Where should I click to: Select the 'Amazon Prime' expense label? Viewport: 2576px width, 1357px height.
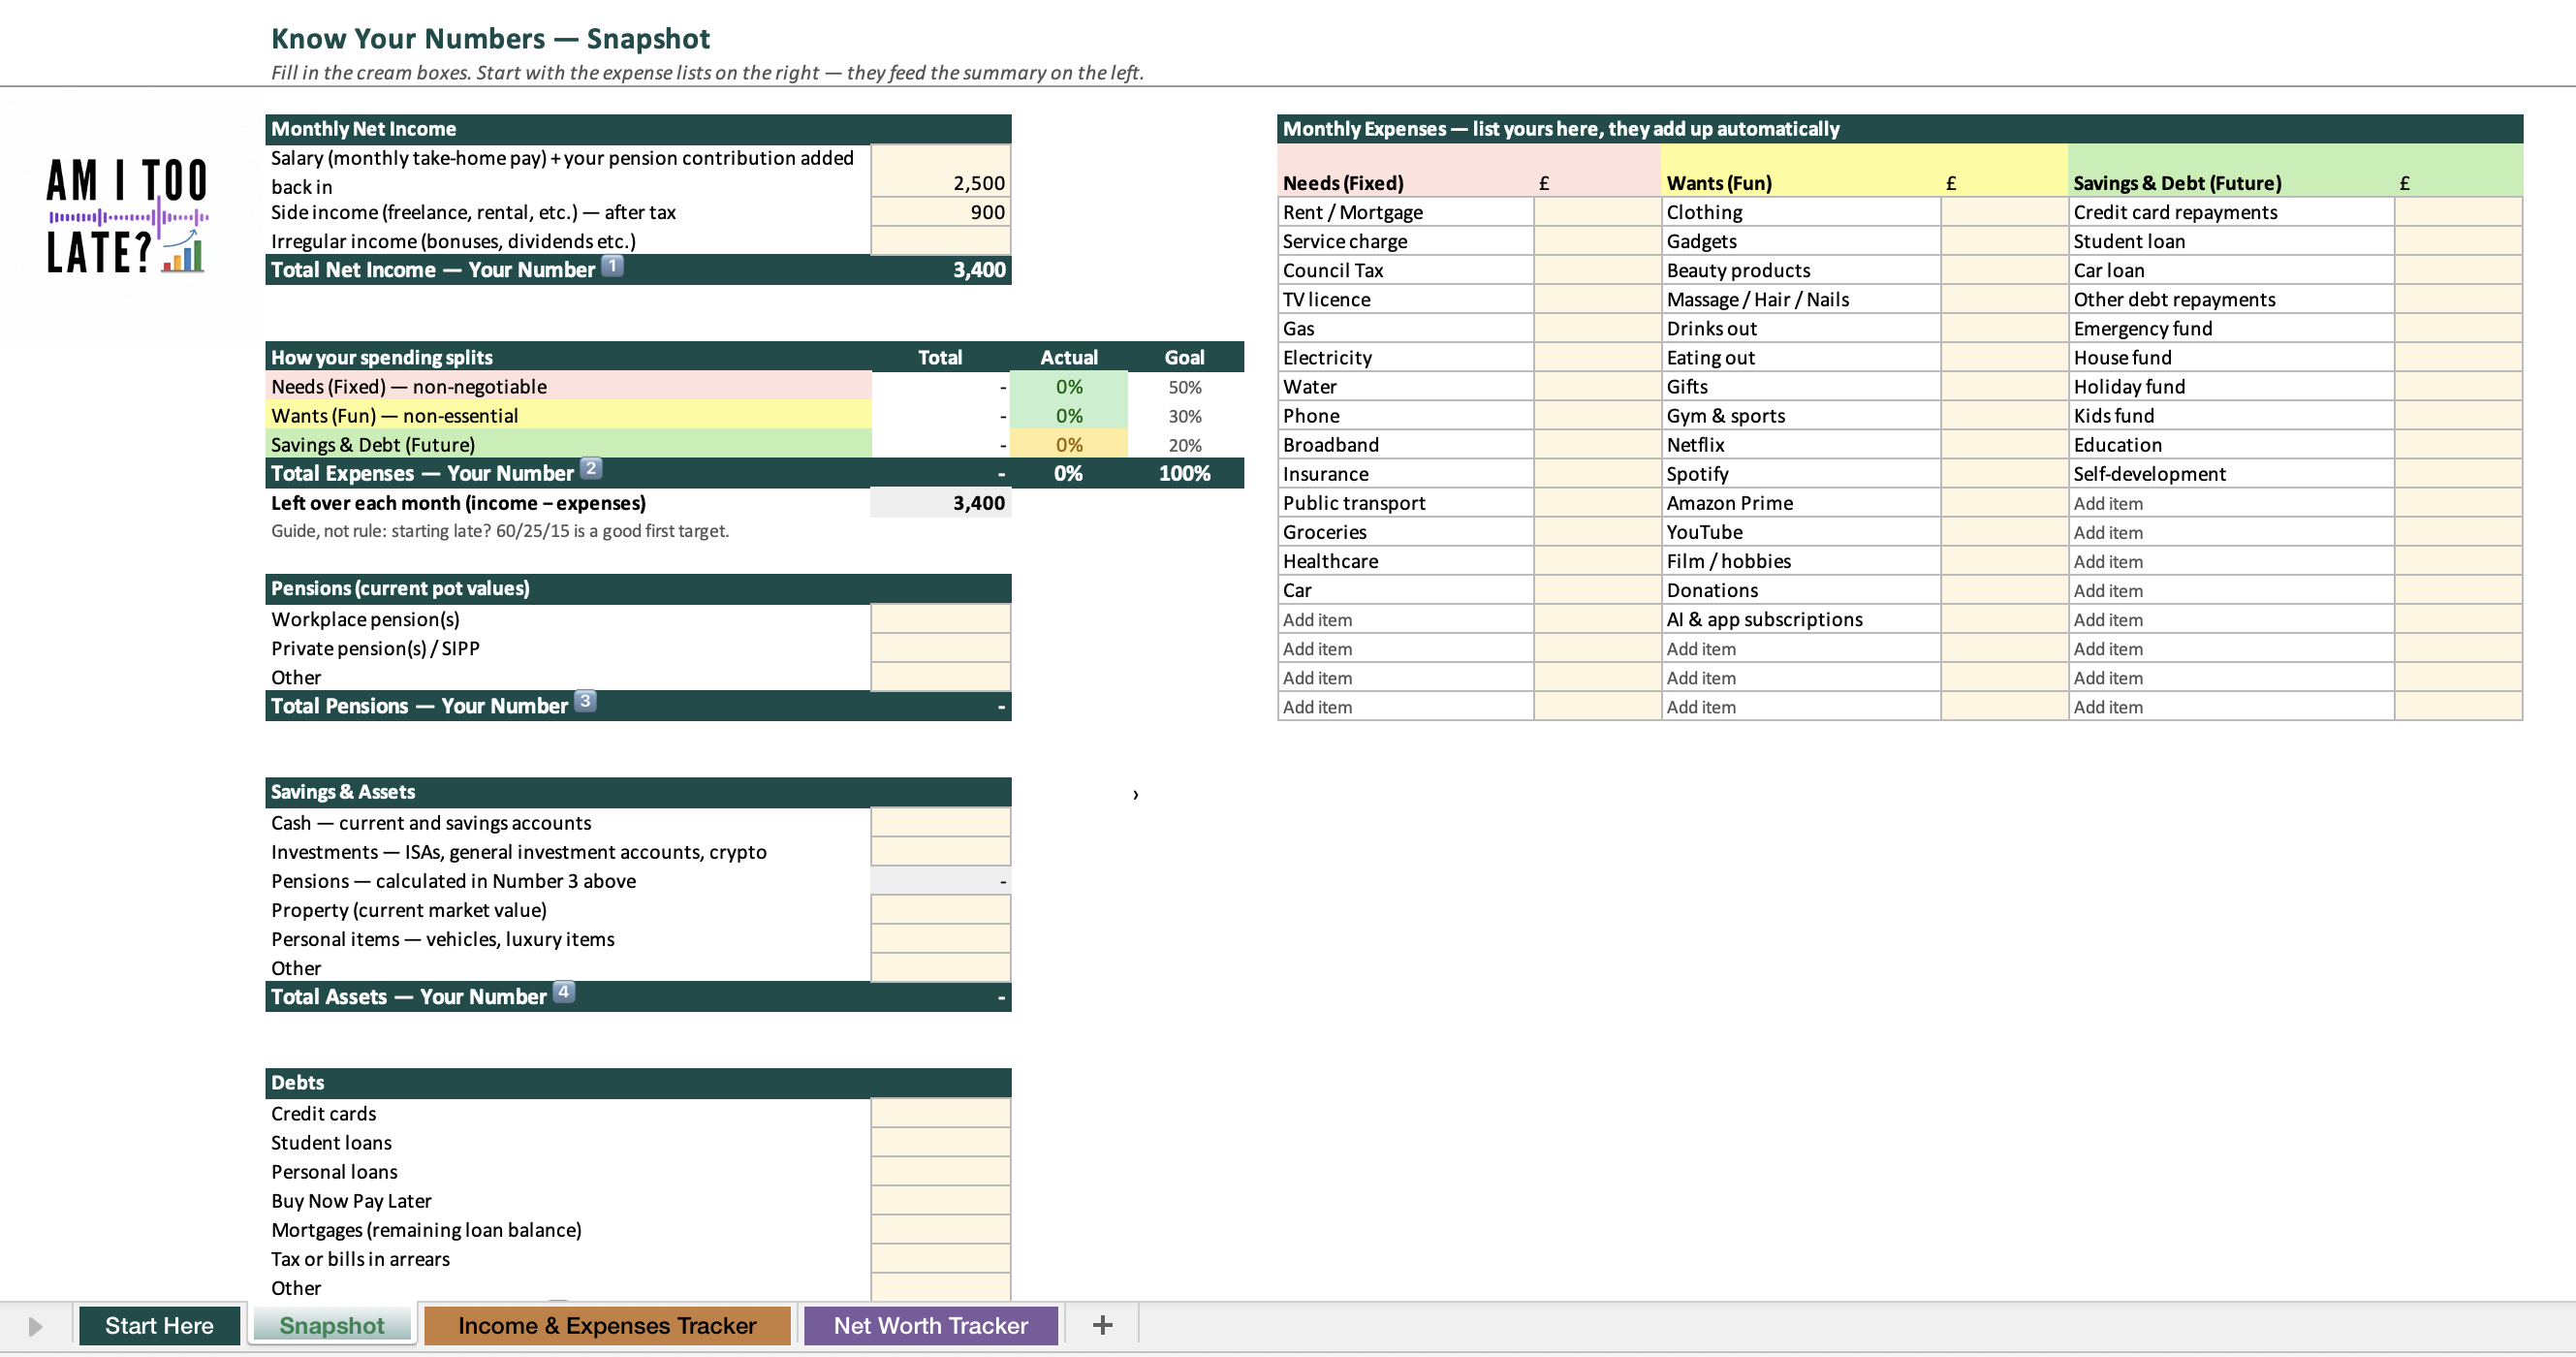tap(1729, 503)
